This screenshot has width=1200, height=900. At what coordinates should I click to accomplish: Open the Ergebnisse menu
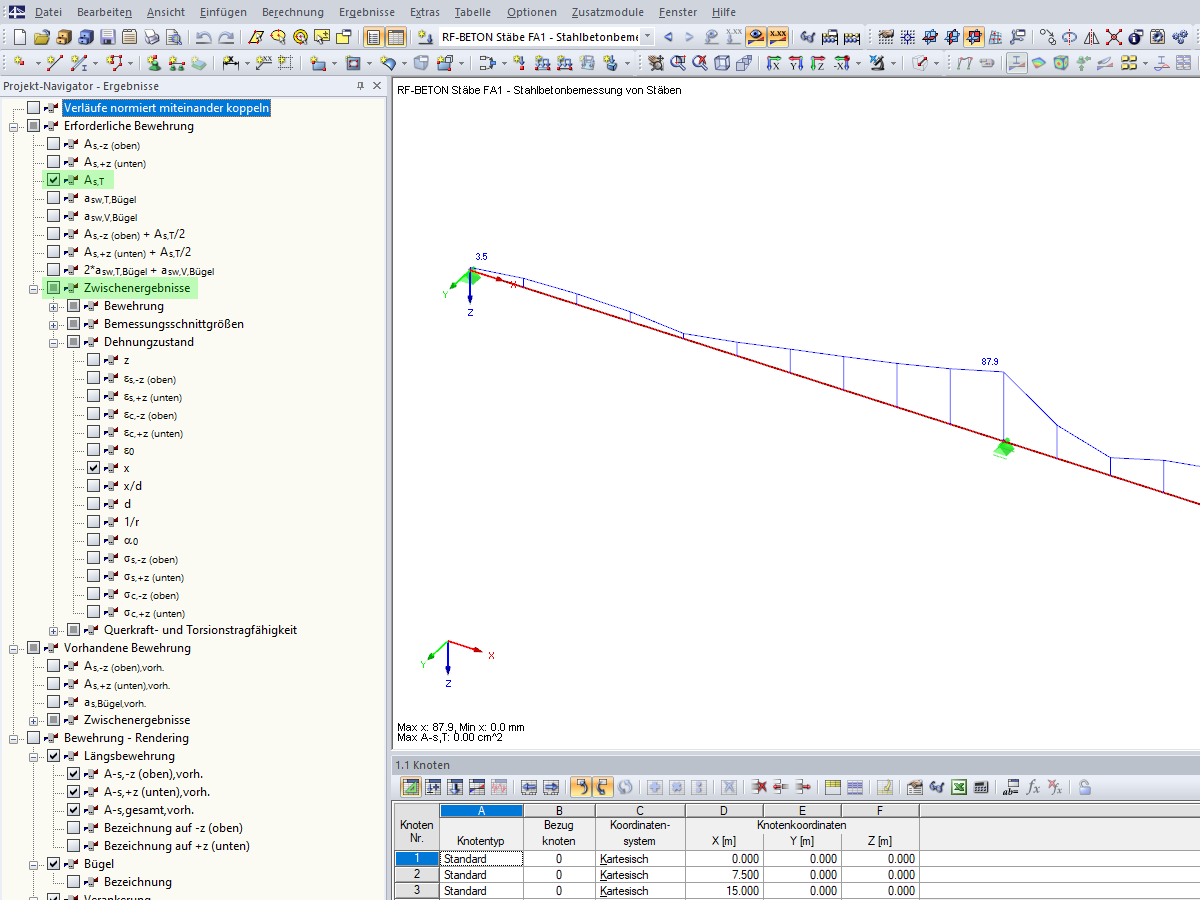[367, 12]
